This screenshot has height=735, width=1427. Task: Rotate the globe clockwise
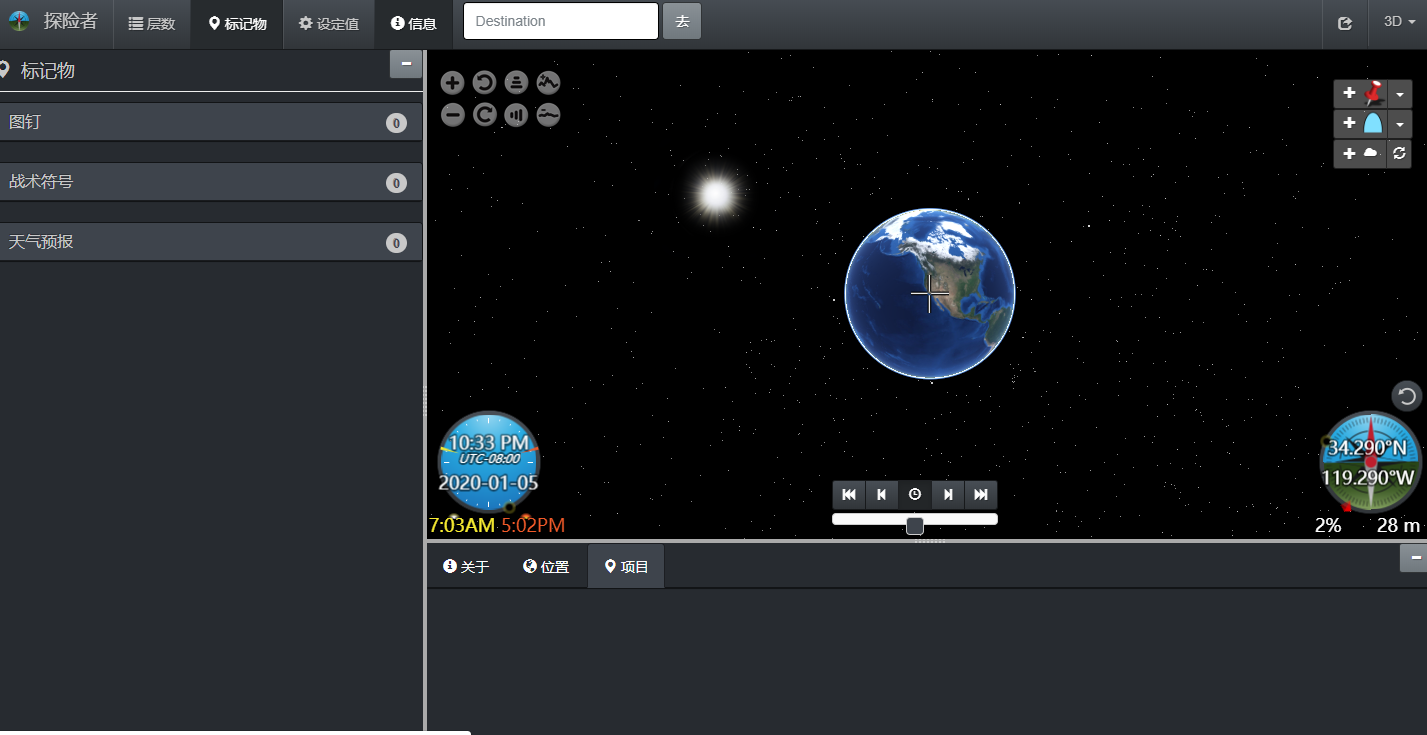point(484,115)
